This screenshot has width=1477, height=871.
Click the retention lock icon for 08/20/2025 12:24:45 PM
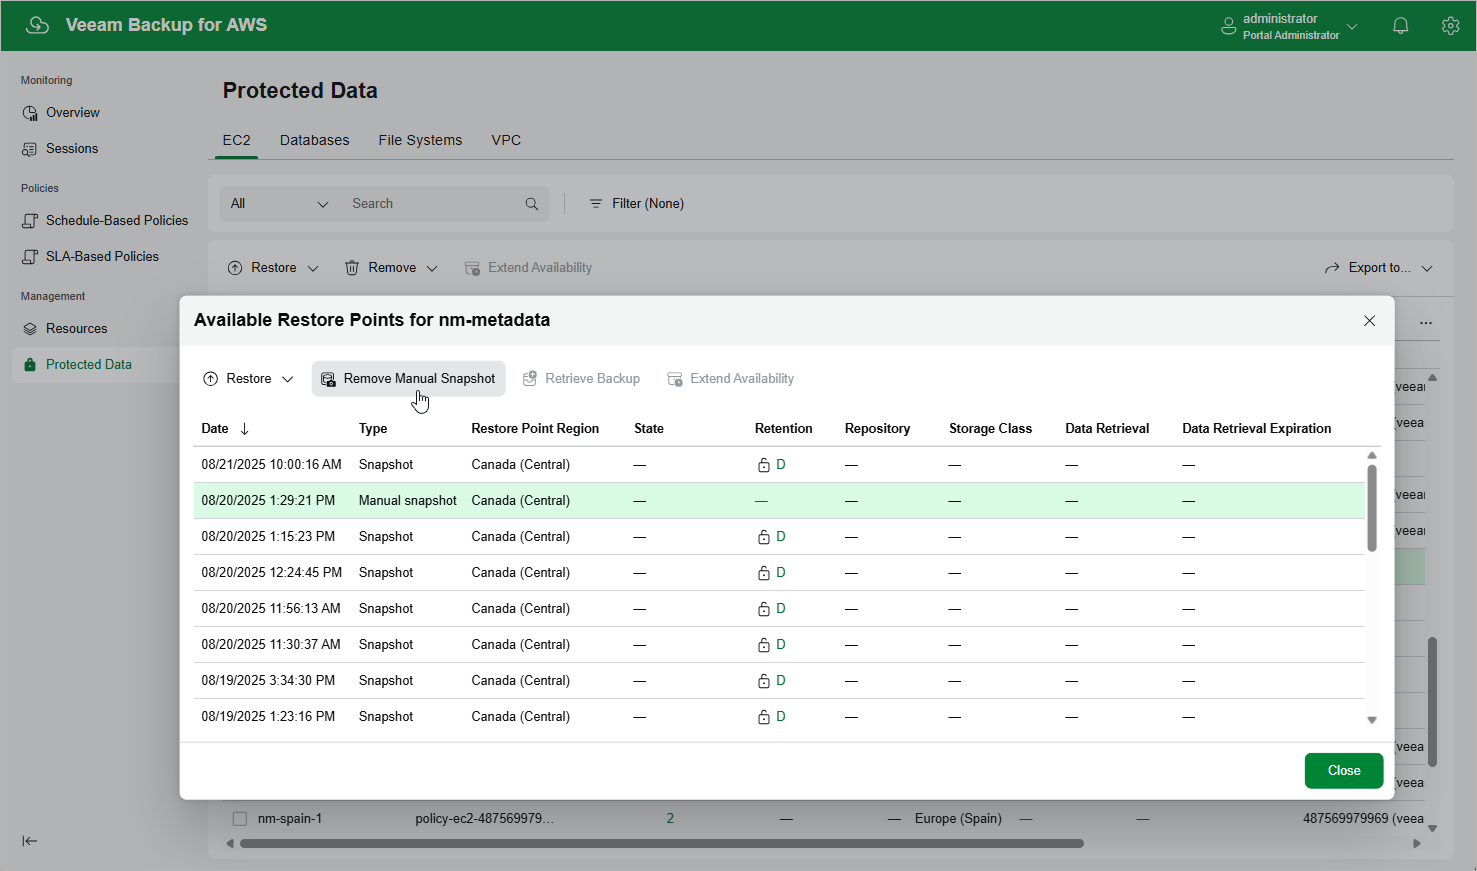click(x=764, y=573)
